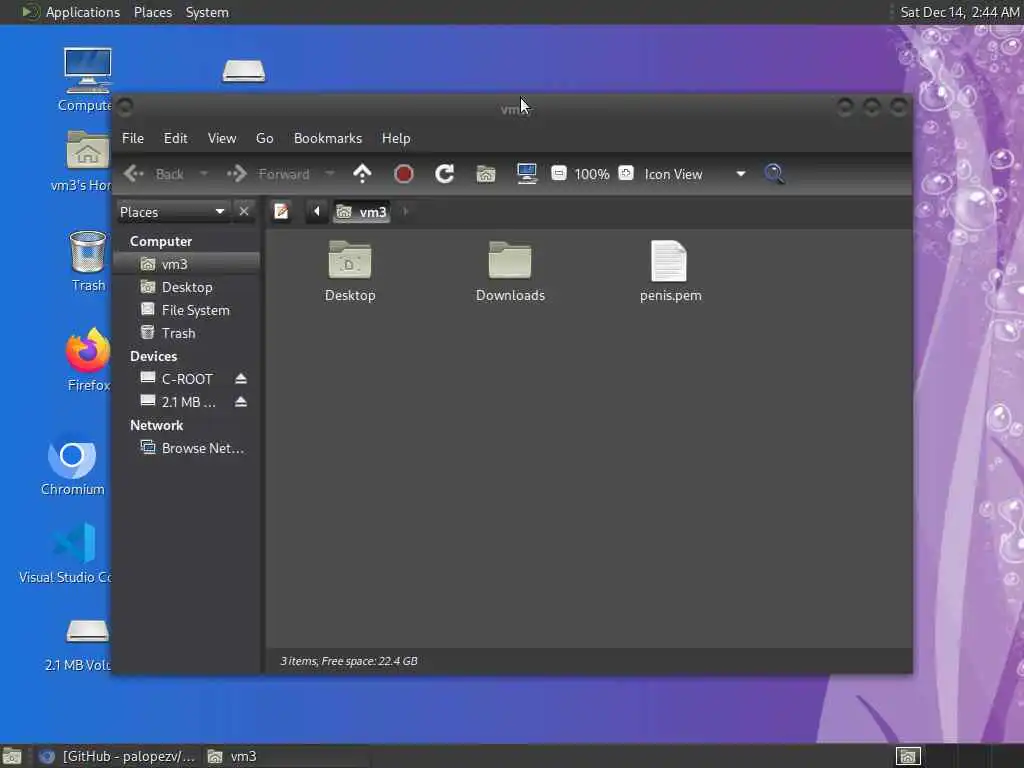Viewport: 1024px width, 768px height.
Task: Open Back history dropdown arrow
Action: [x=204, y=174]
